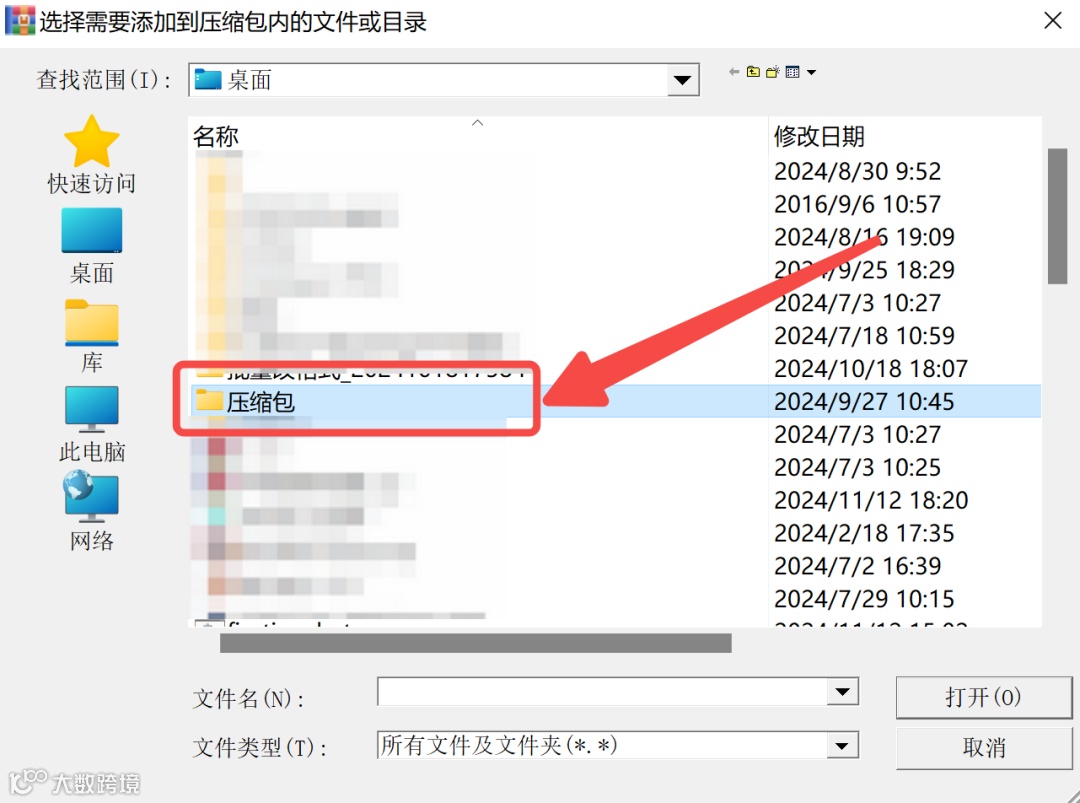
Task: Expand the file type (文件类型) dropdown arrow
Action: [x=842, y=745]
